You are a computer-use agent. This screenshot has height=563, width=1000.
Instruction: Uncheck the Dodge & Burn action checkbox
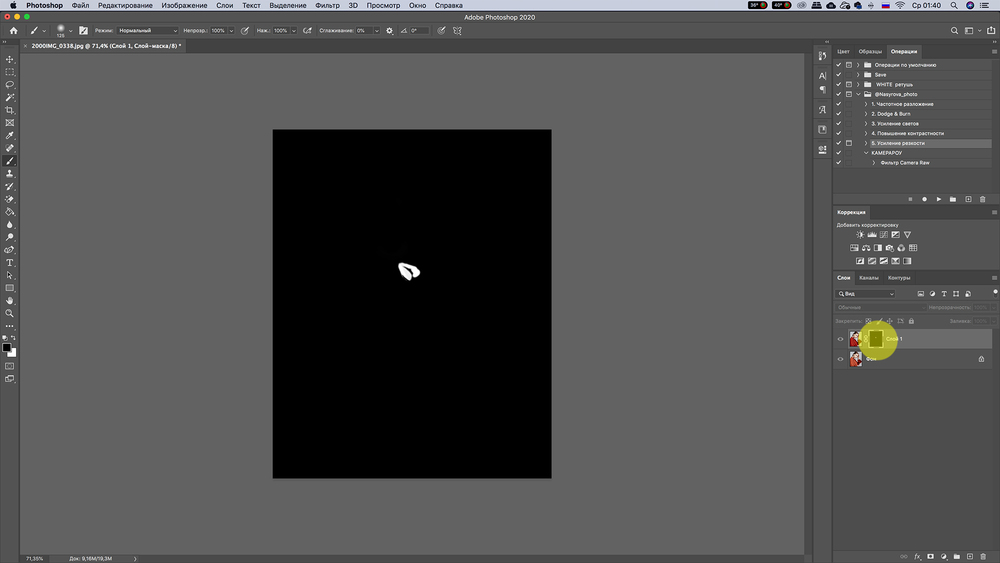pyautogui.click(x=838, y=114)
